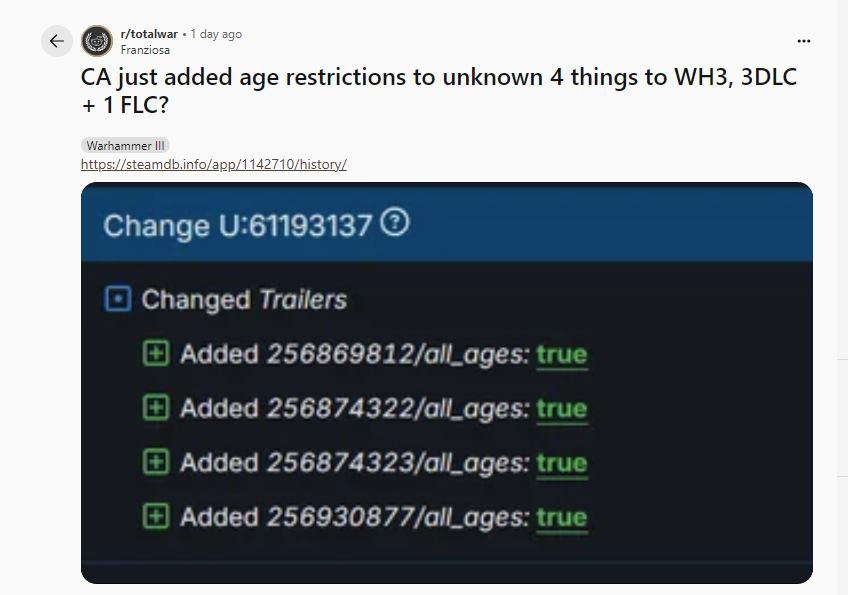Open Franziosa's user profile
Screen dimensions: 848x595
pos(145,50)
